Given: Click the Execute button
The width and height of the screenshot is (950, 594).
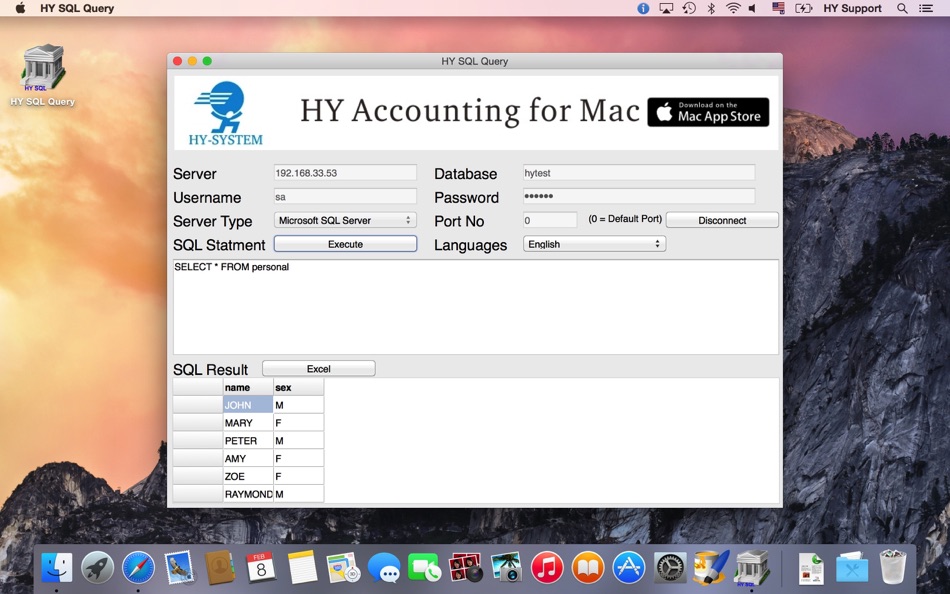Looking at the screenshot, I should 345,244.
